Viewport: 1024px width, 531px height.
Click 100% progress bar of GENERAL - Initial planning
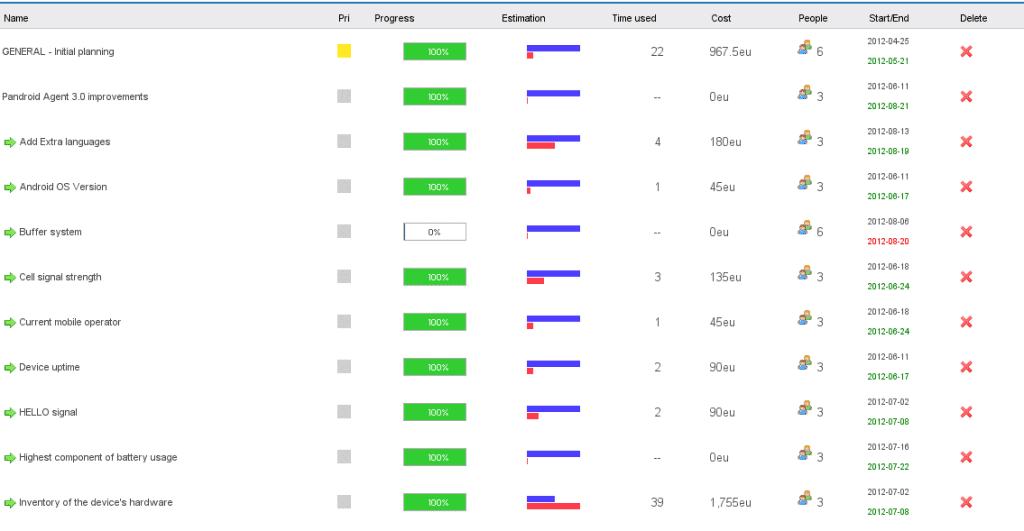click(435, 52)
